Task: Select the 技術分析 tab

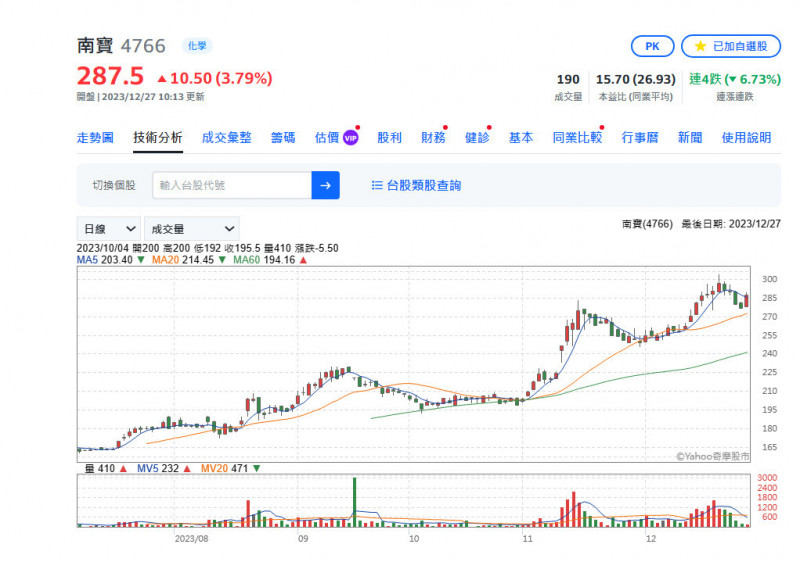Action: pos(158,138)
